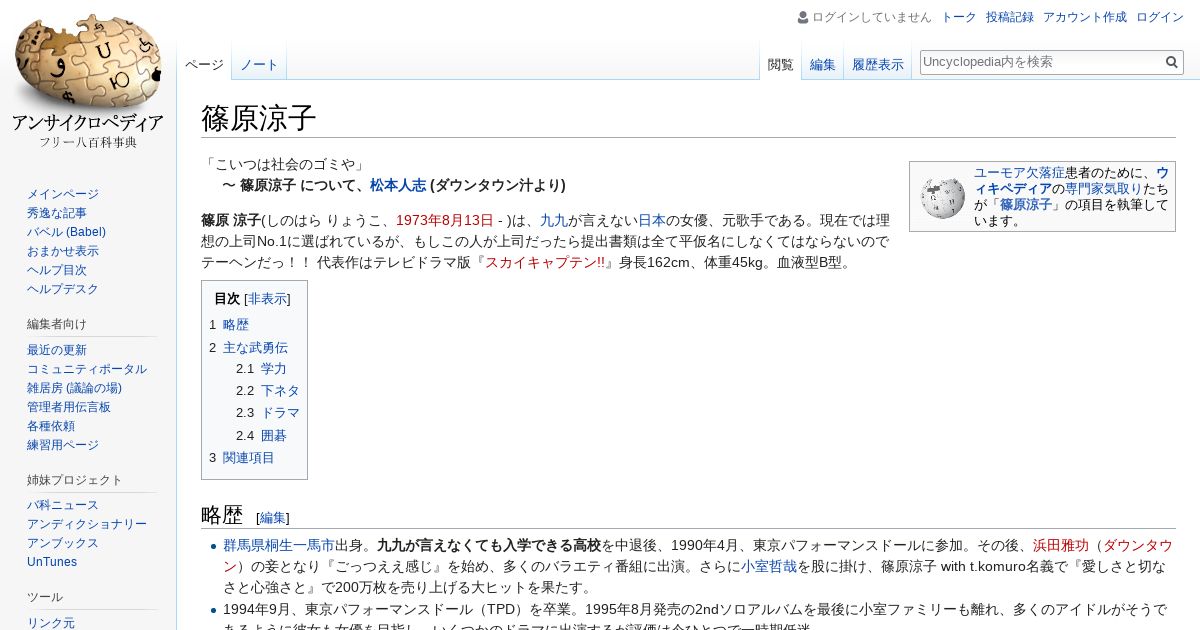Viewport: 1200px width, 630px height.
Task: Jump to 関連項目 contents entry
Action: [249, 458]
